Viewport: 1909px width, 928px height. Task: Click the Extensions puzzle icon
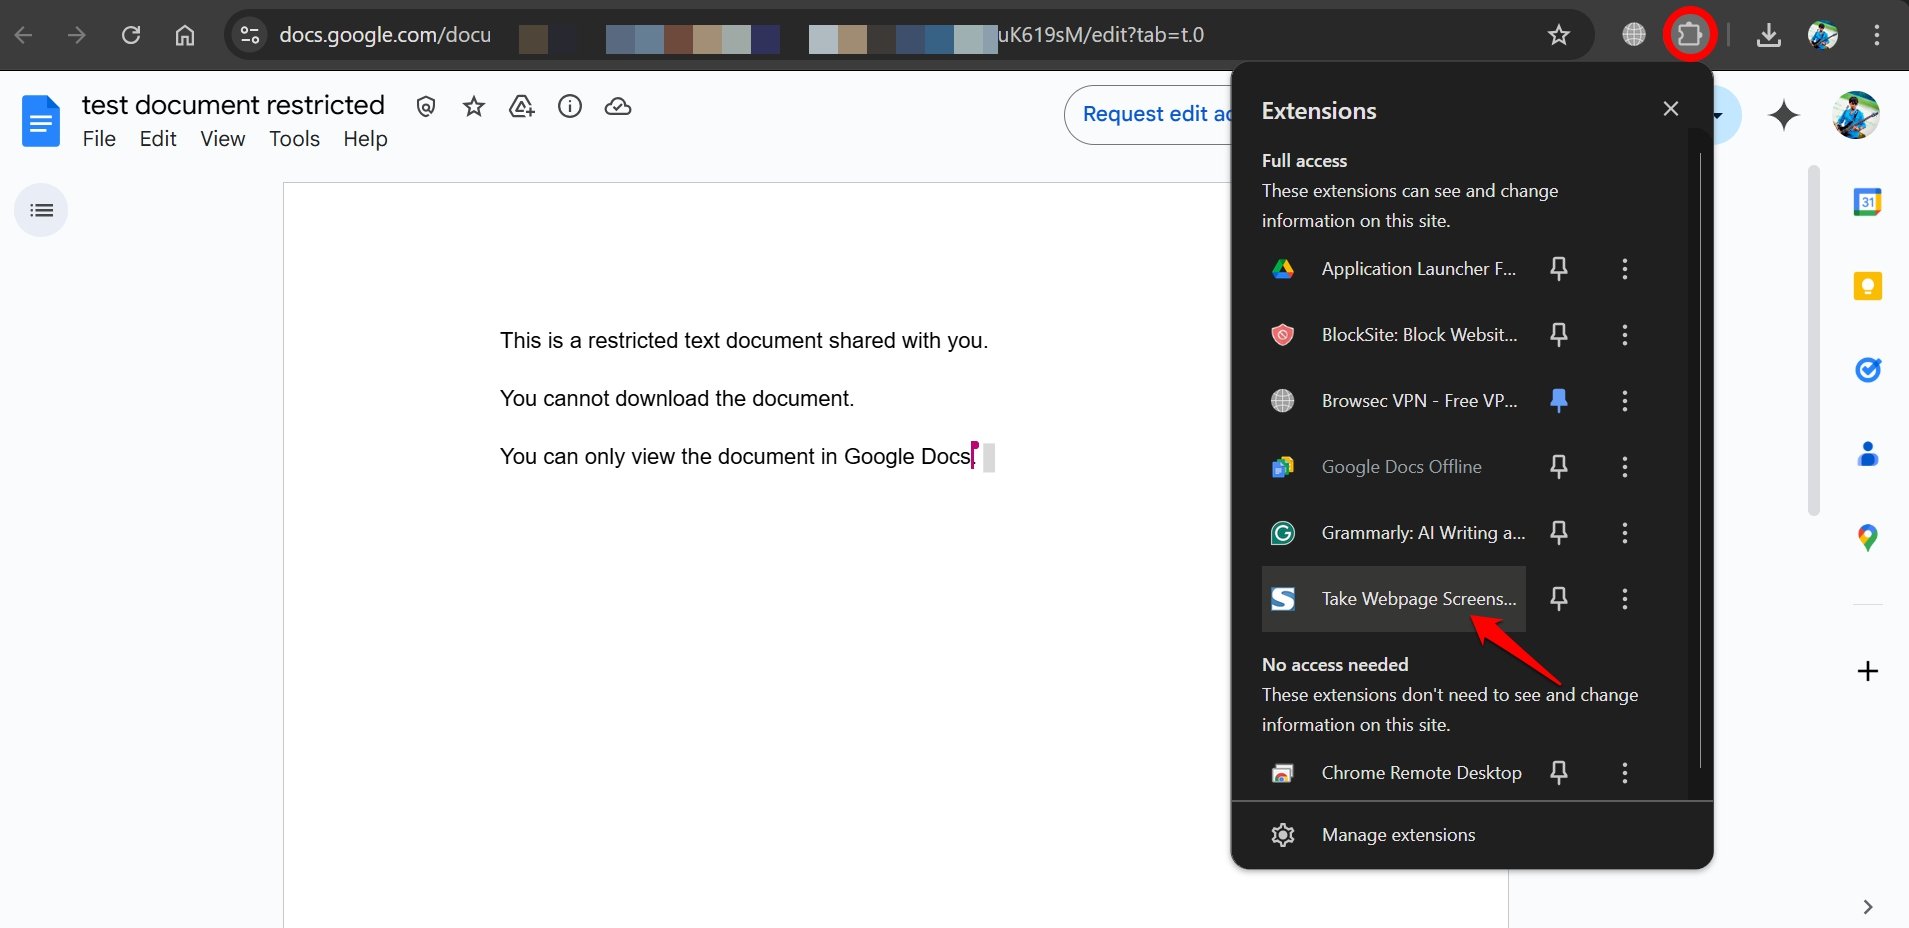point(1689,35)
